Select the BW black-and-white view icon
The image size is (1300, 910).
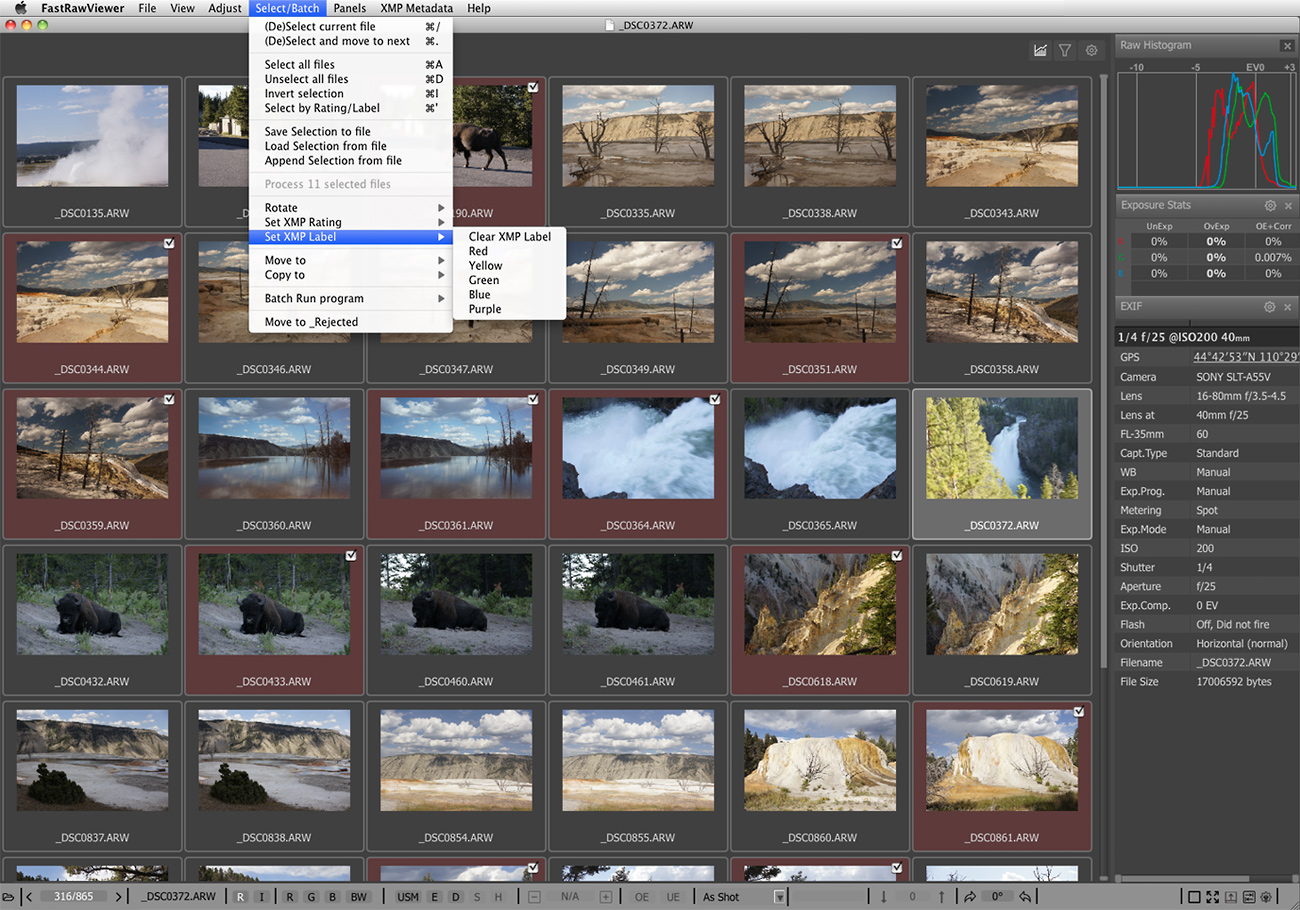pyautogui.click(x=357, y=896)
